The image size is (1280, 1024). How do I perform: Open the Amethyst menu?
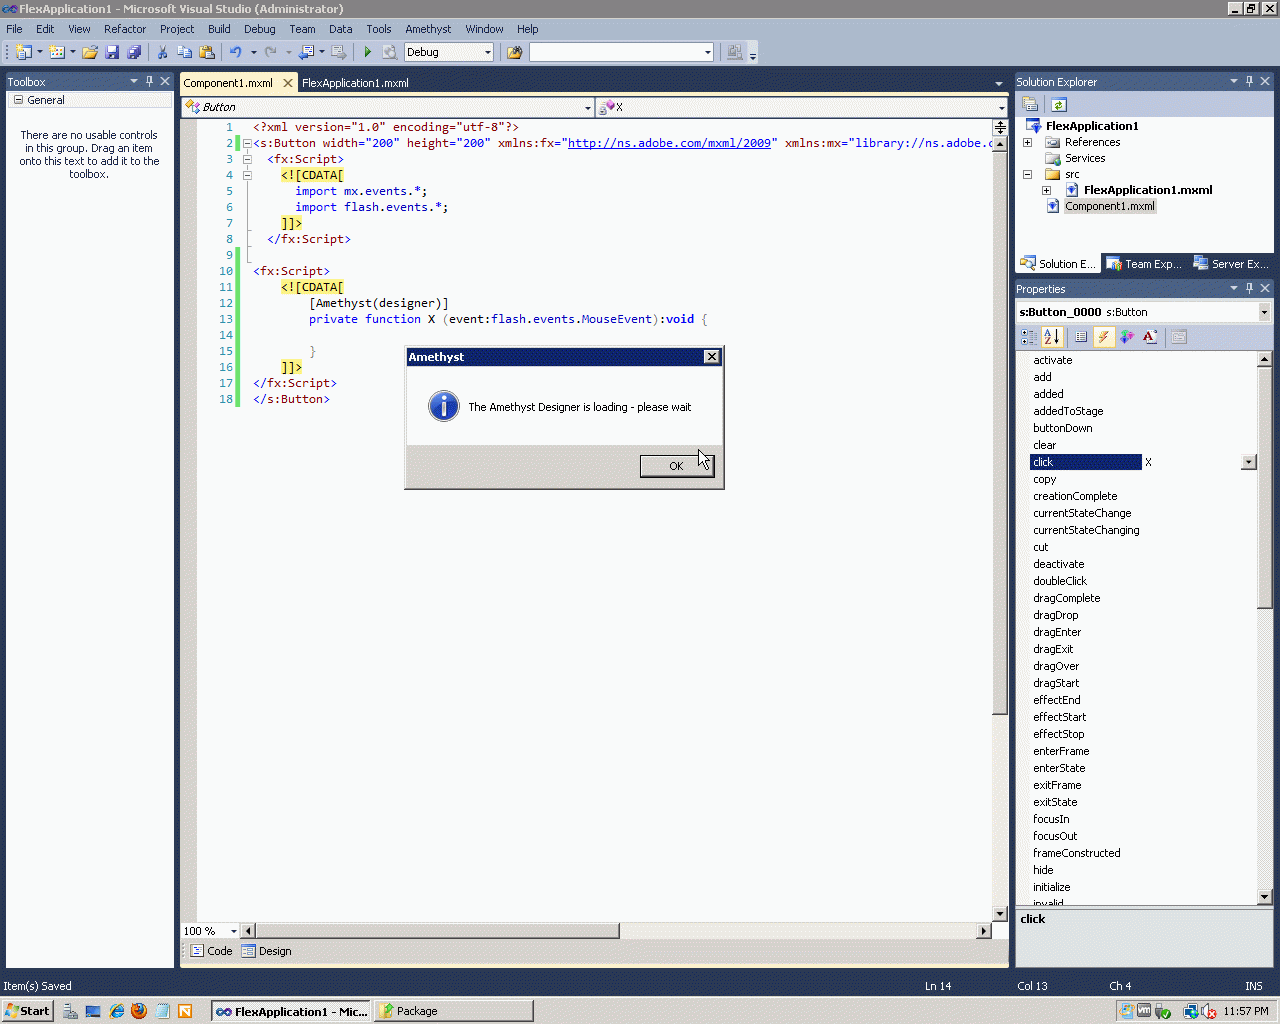428,29
